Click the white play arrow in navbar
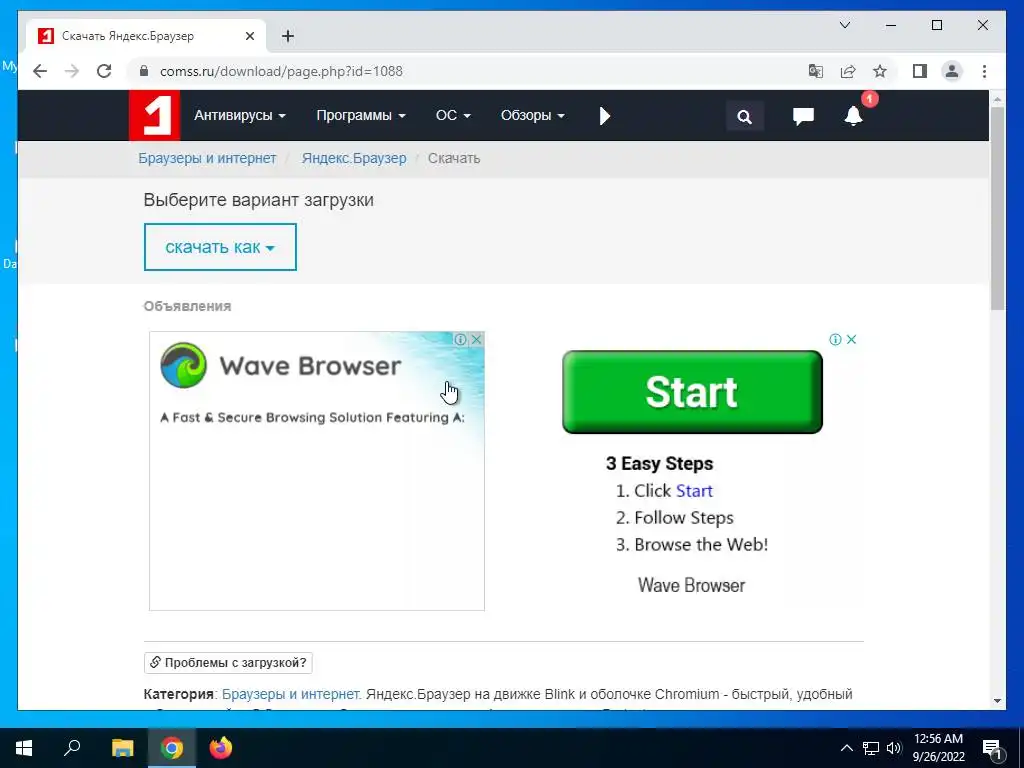 click(x=605, y=116)
